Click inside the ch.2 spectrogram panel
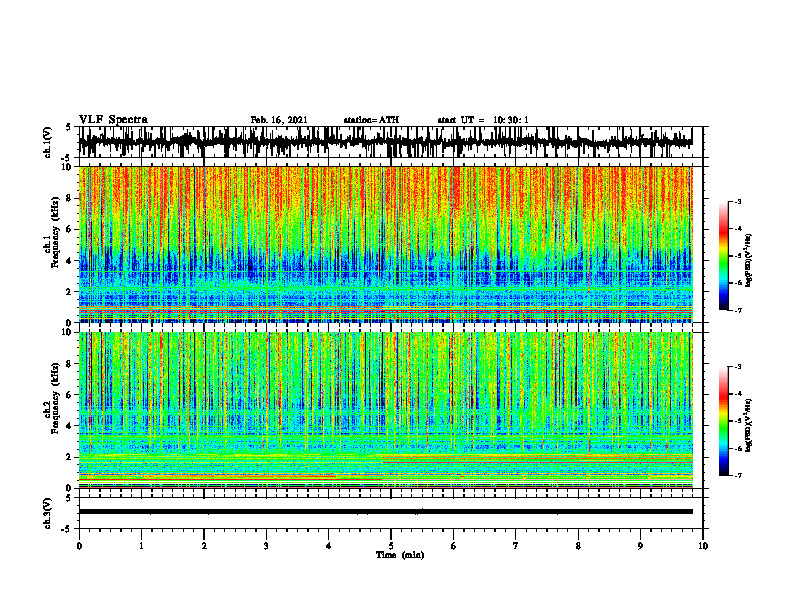This screenshot has width=792, height=612. click(x=385, y=410)
